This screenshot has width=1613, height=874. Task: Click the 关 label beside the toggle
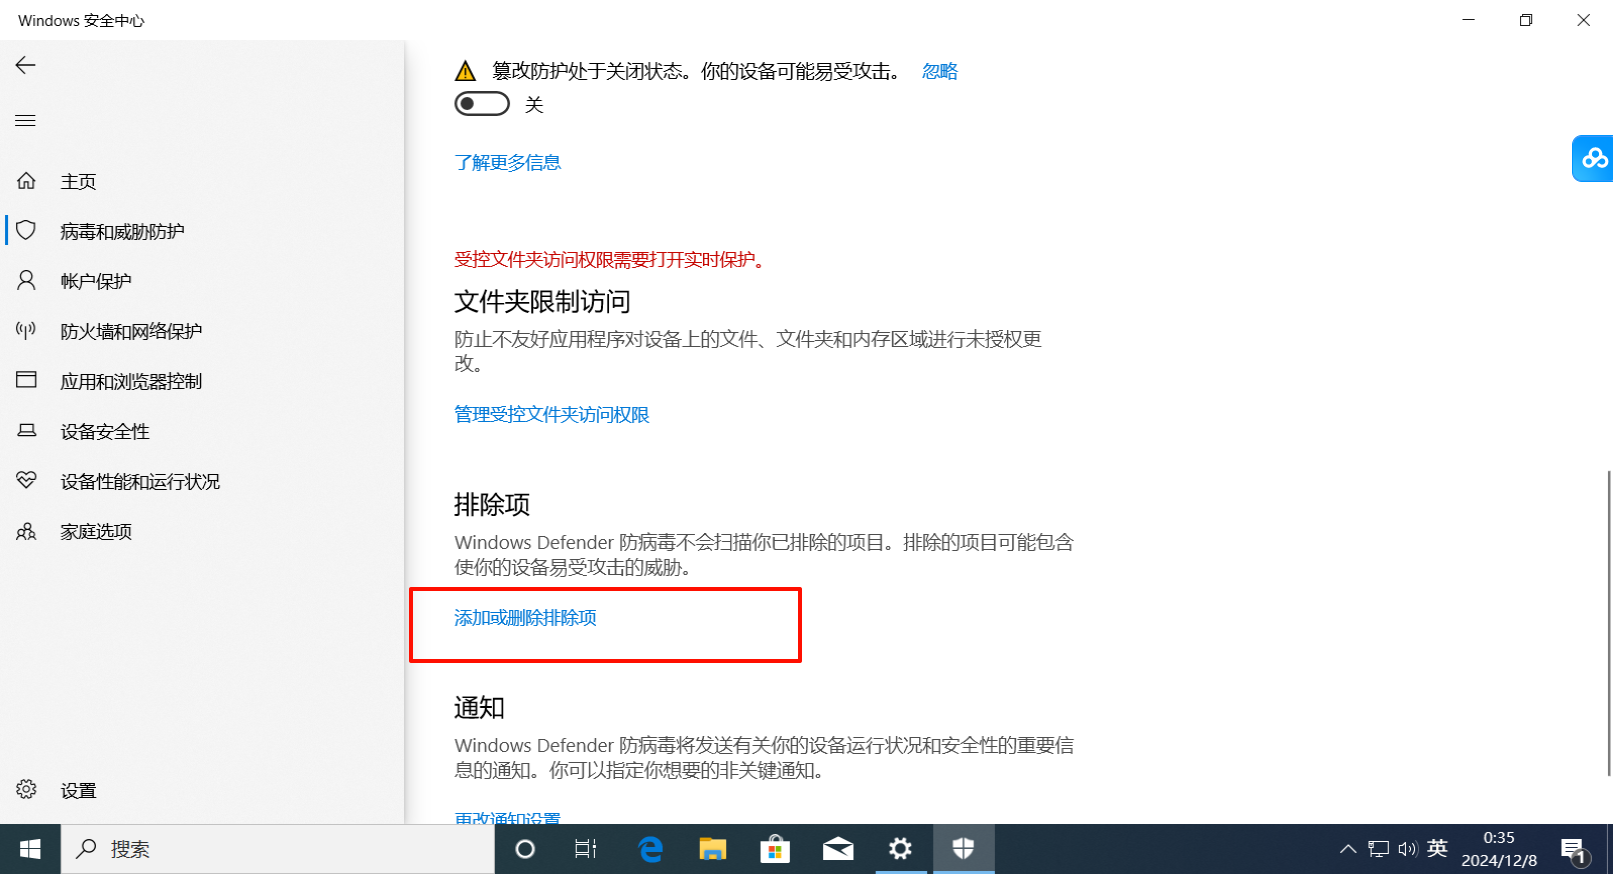pos(534,105)
